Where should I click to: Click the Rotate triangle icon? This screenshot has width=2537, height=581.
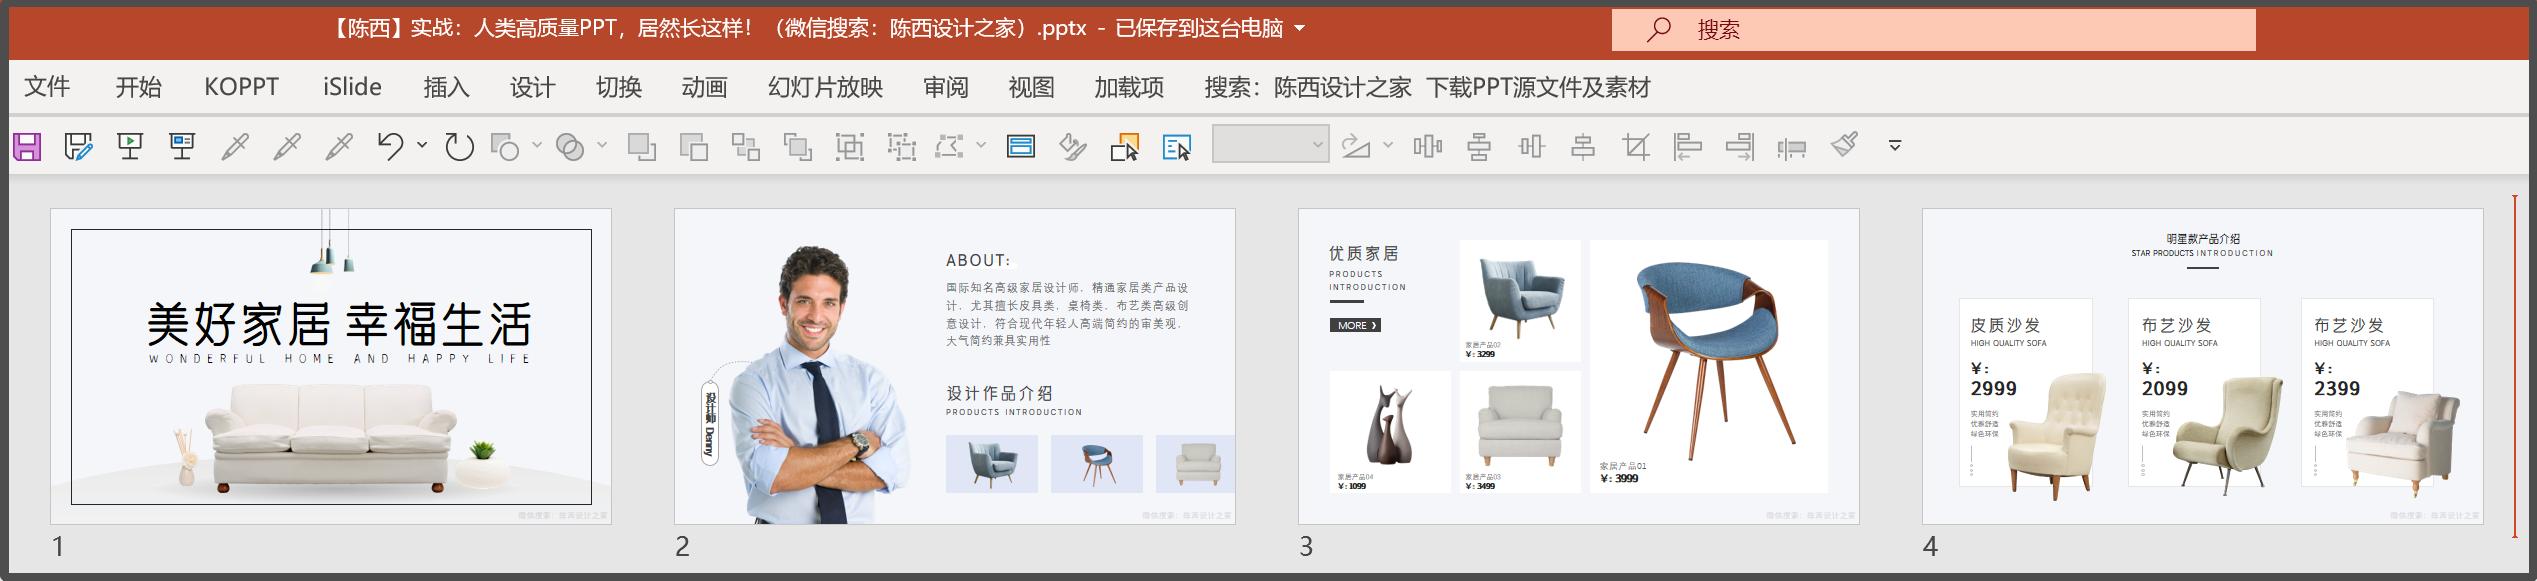click(1355, 147)
